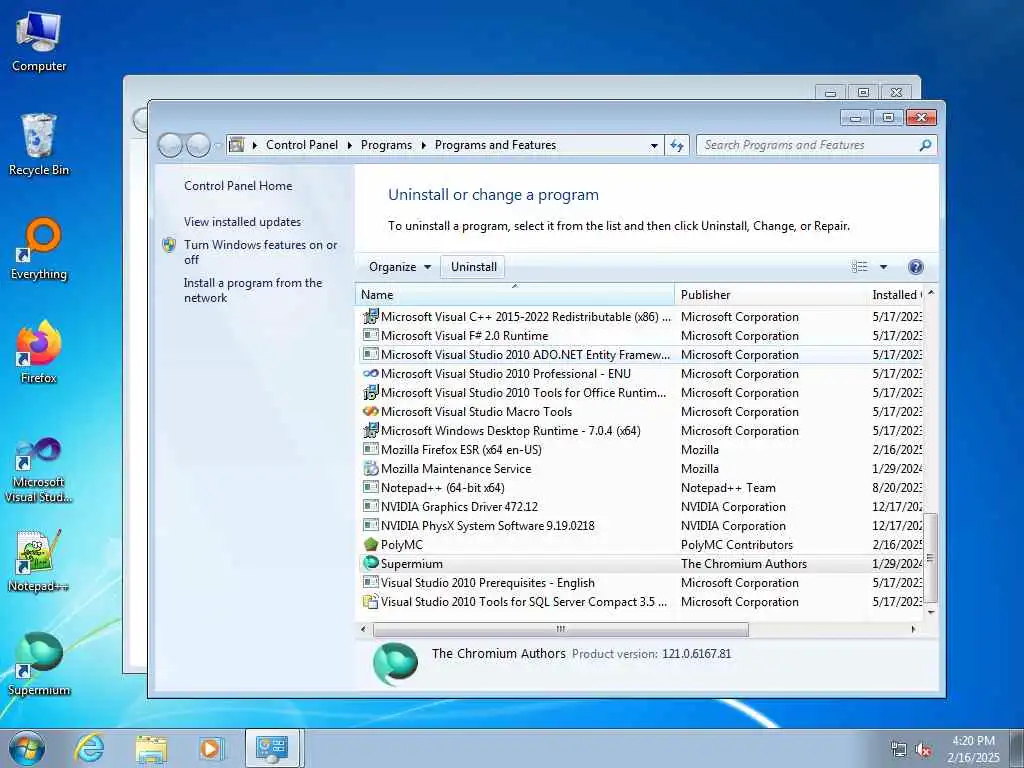Click the muted volume tray icon
Screen dimensions: 1024x768
tap(923, 750)
